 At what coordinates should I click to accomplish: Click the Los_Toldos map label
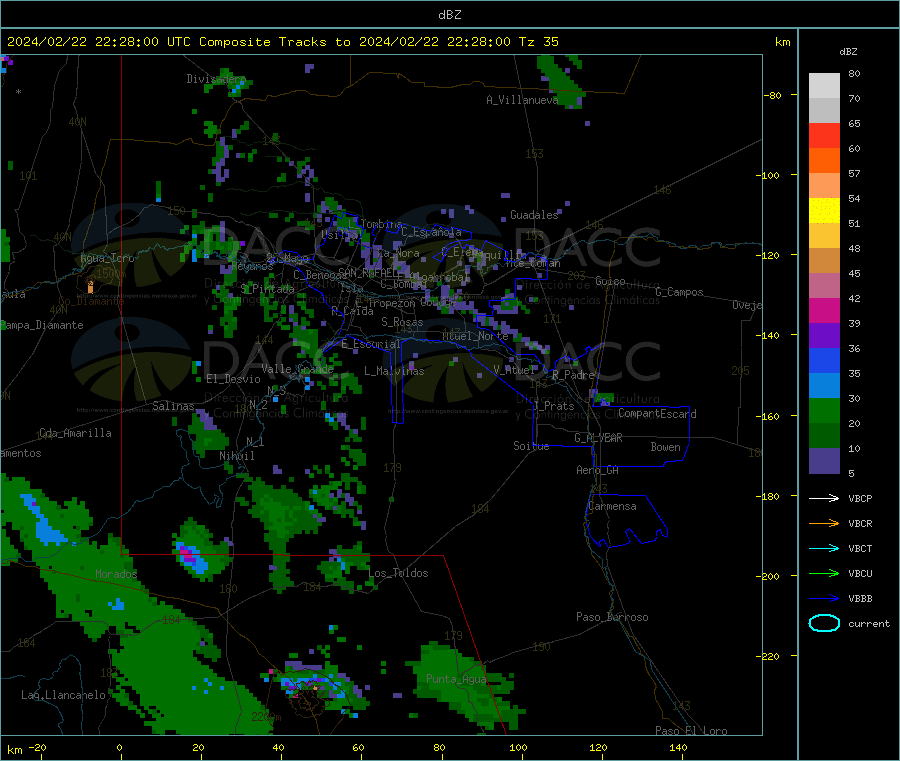click(398, 573)
